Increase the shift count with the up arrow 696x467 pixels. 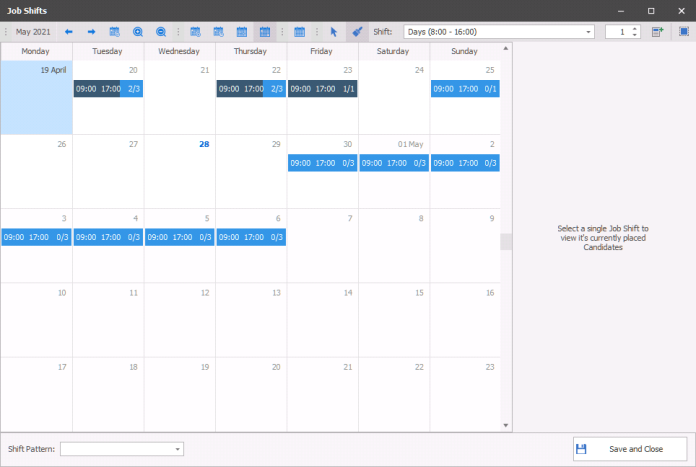tap(635, 29)
